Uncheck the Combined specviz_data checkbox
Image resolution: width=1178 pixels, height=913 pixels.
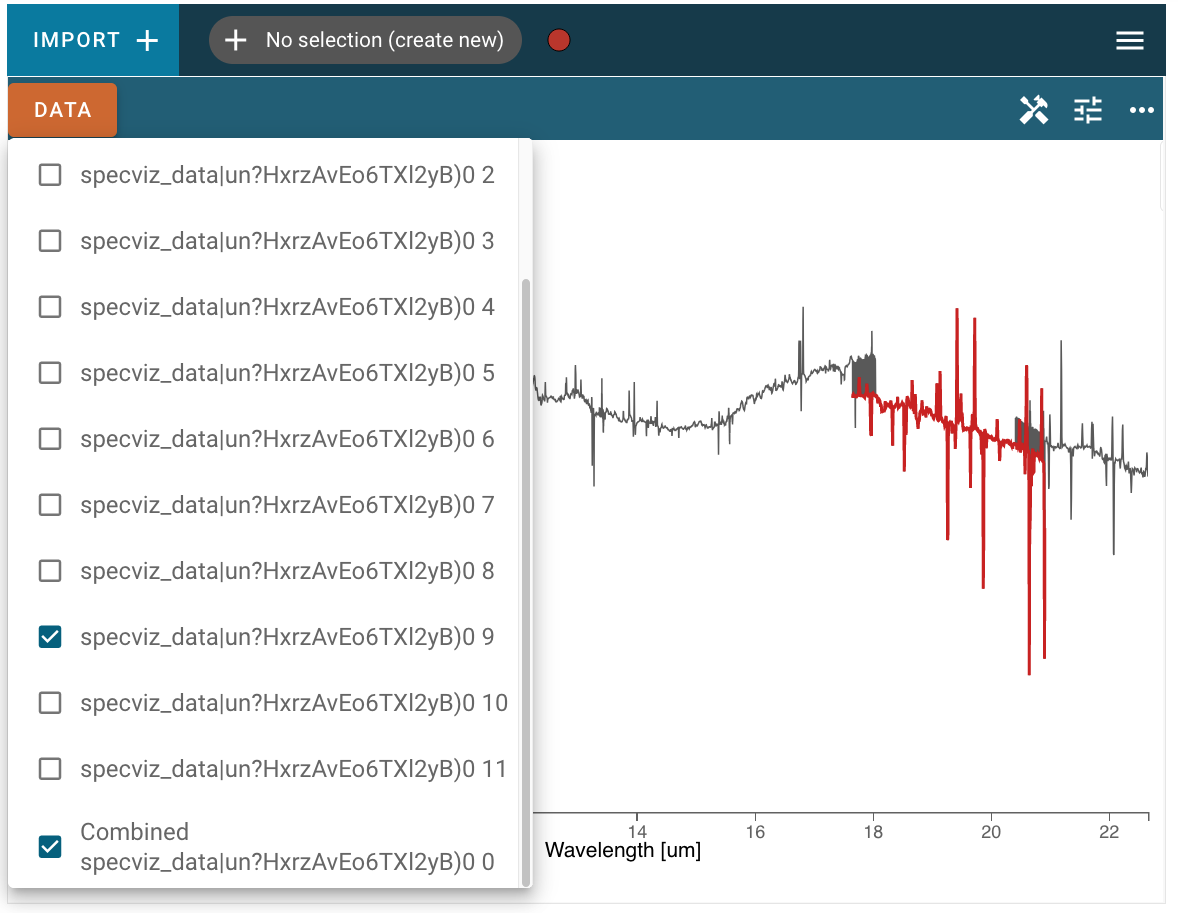tap(50, 846)
